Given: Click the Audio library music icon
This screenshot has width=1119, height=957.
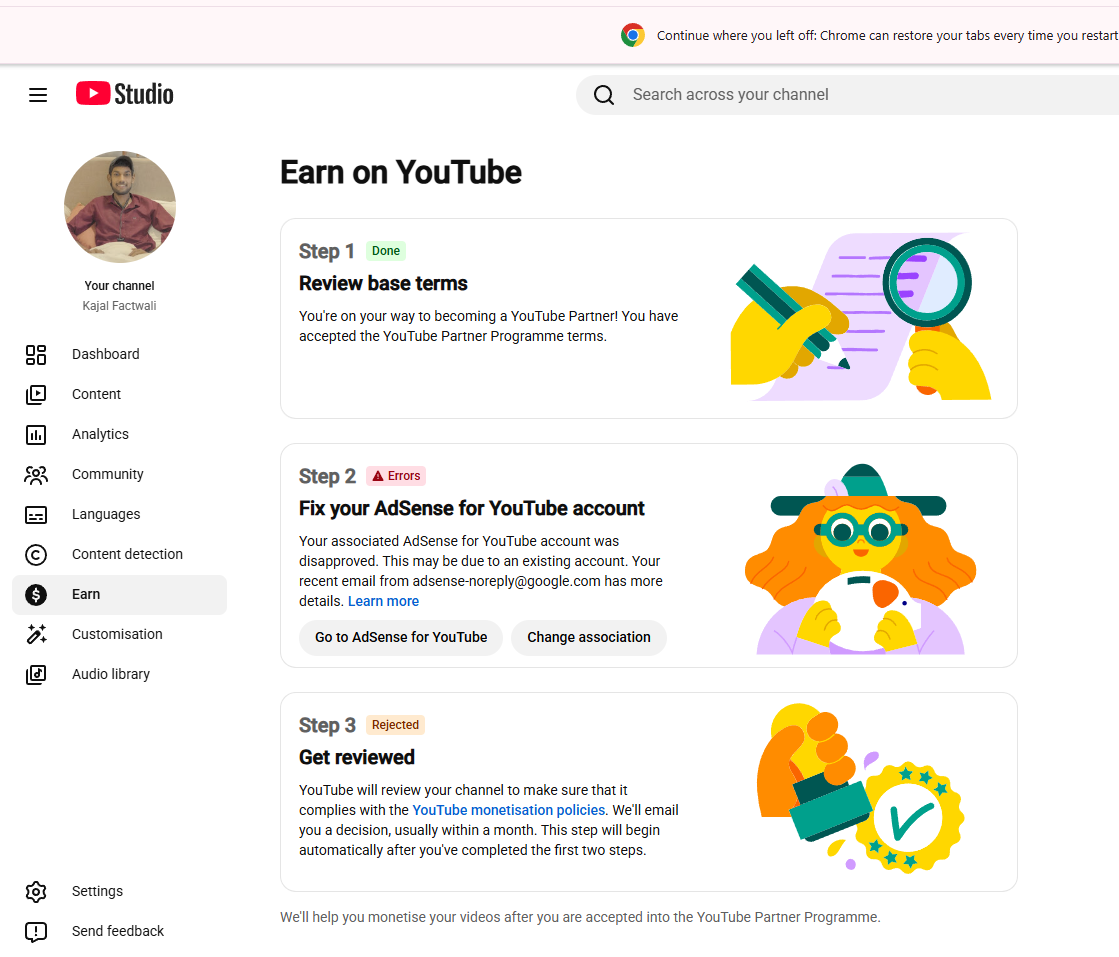Looking at the screenshot, I should click(36, 674).
